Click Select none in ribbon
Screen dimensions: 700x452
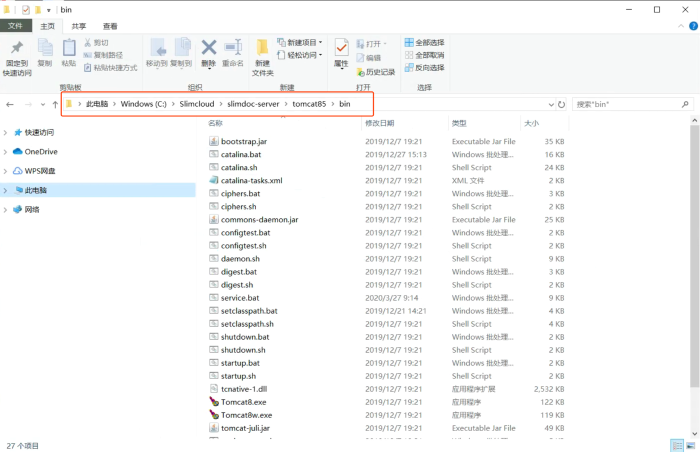pyautogui.click(x=424, y=55)
